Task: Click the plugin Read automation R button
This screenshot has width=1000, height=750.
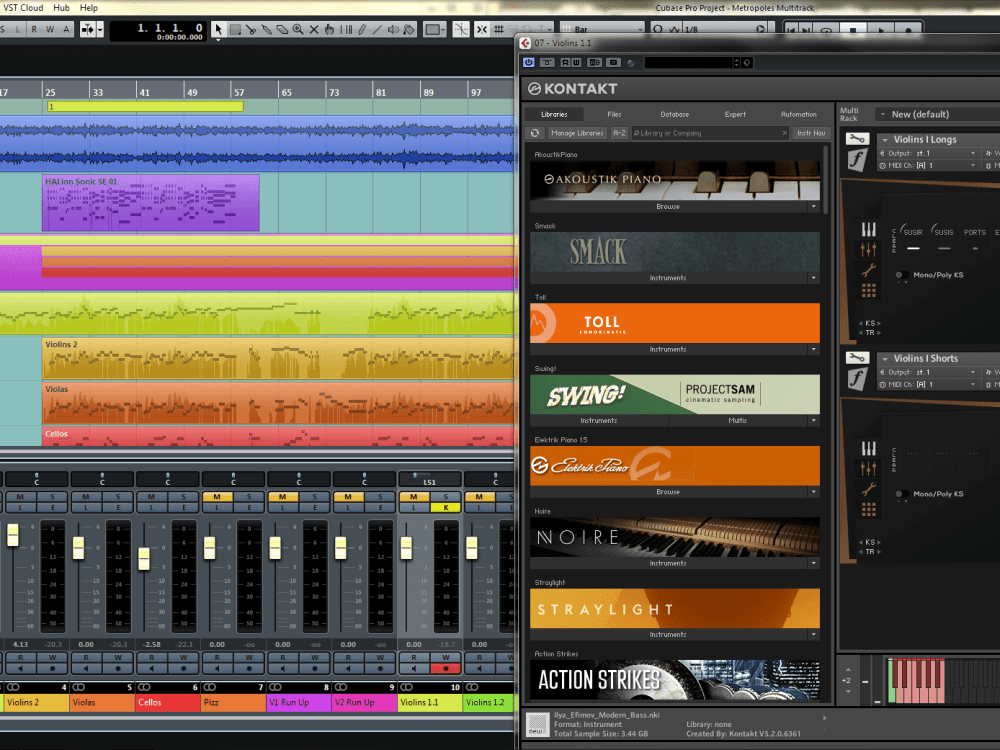Action: point(566,62)
